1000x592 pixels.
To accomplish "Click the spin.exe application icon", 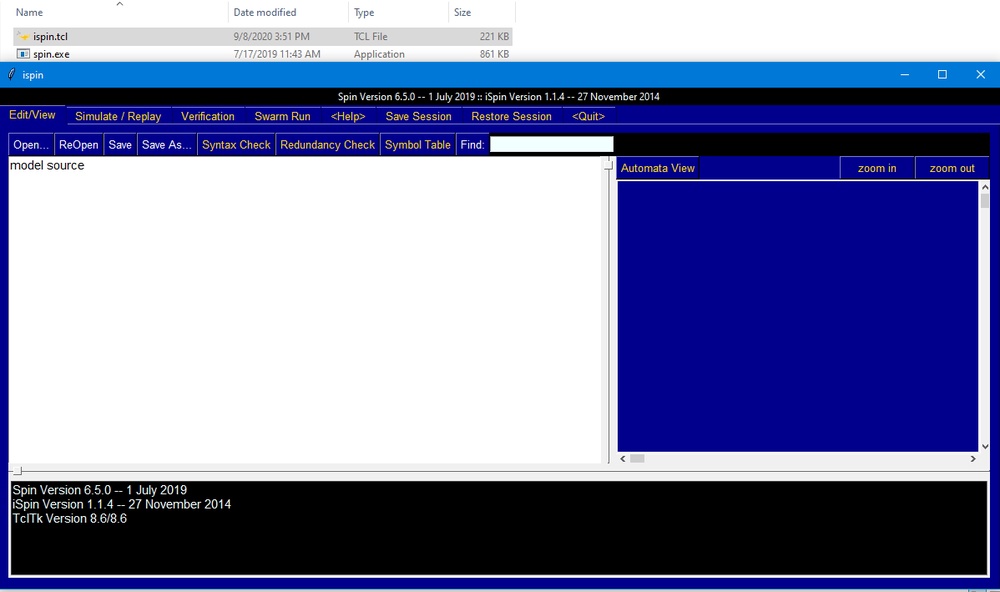I will click(23, 54).
